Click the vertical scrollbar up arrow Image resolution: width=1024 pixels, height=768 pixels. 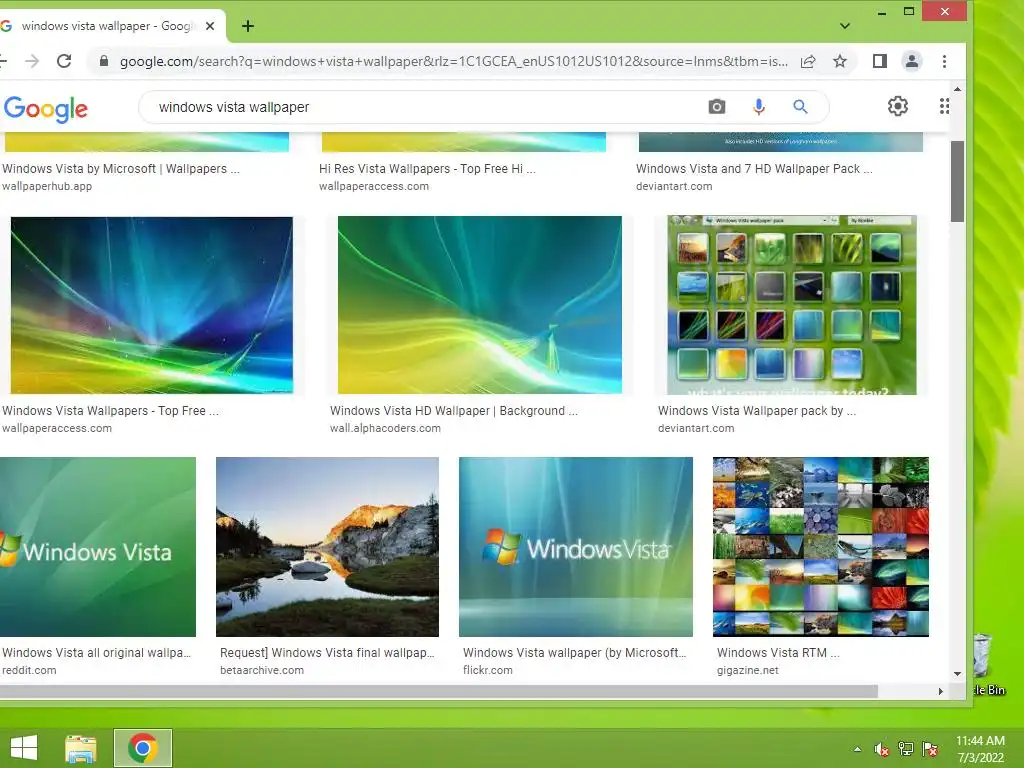click(x=957, y=89)
